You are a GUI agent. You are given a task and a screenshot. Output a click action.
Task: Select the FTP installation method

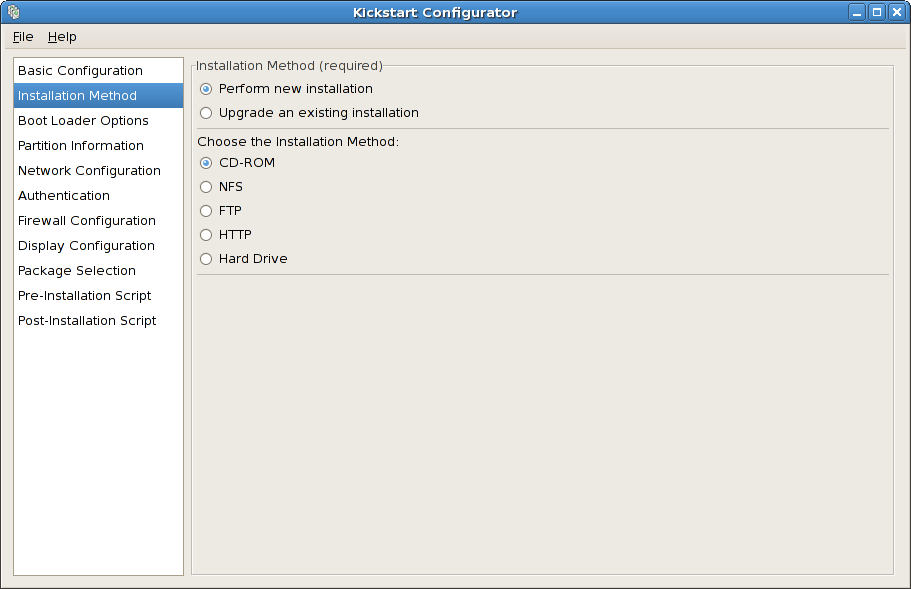(206, 211)
